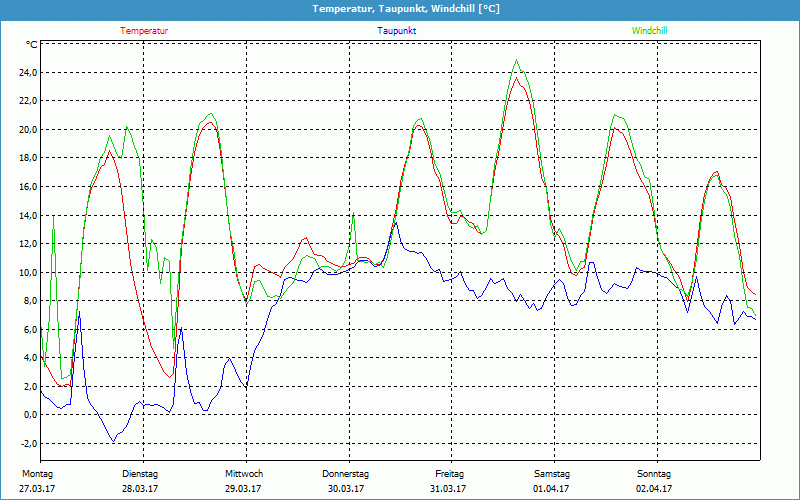Click the 27.03.17 date label

tap(37, 489)
